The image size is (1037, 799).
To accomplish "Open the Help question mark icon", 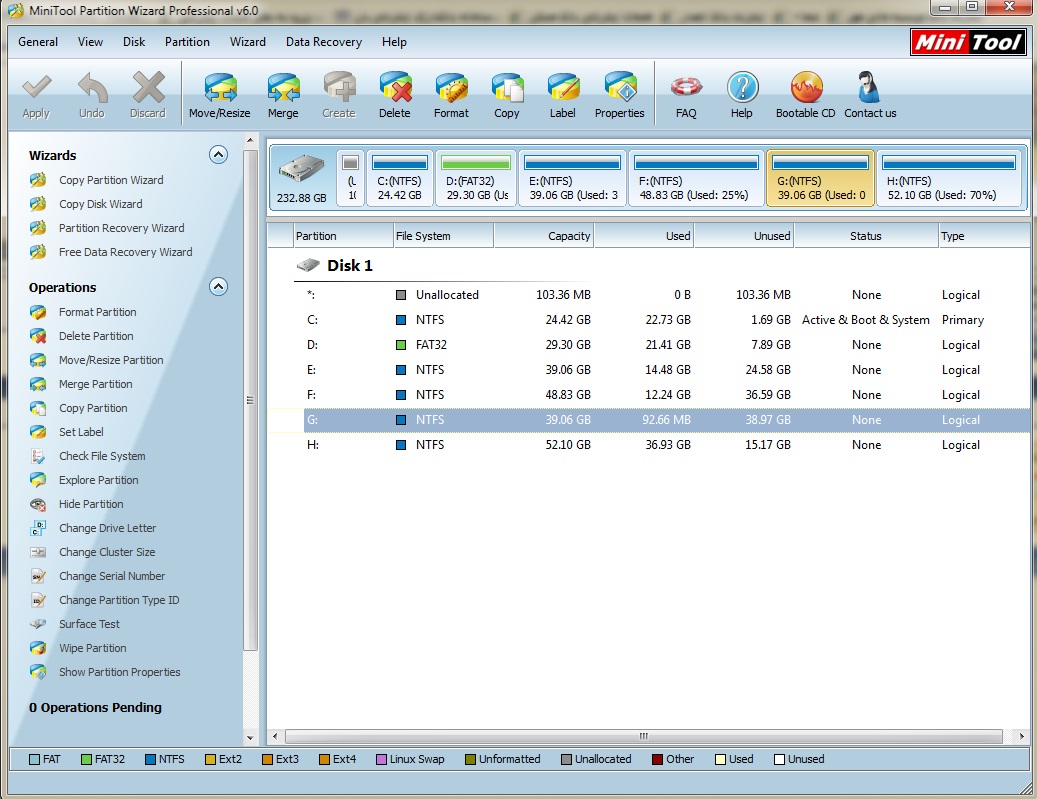I will (x=742, y=88).
